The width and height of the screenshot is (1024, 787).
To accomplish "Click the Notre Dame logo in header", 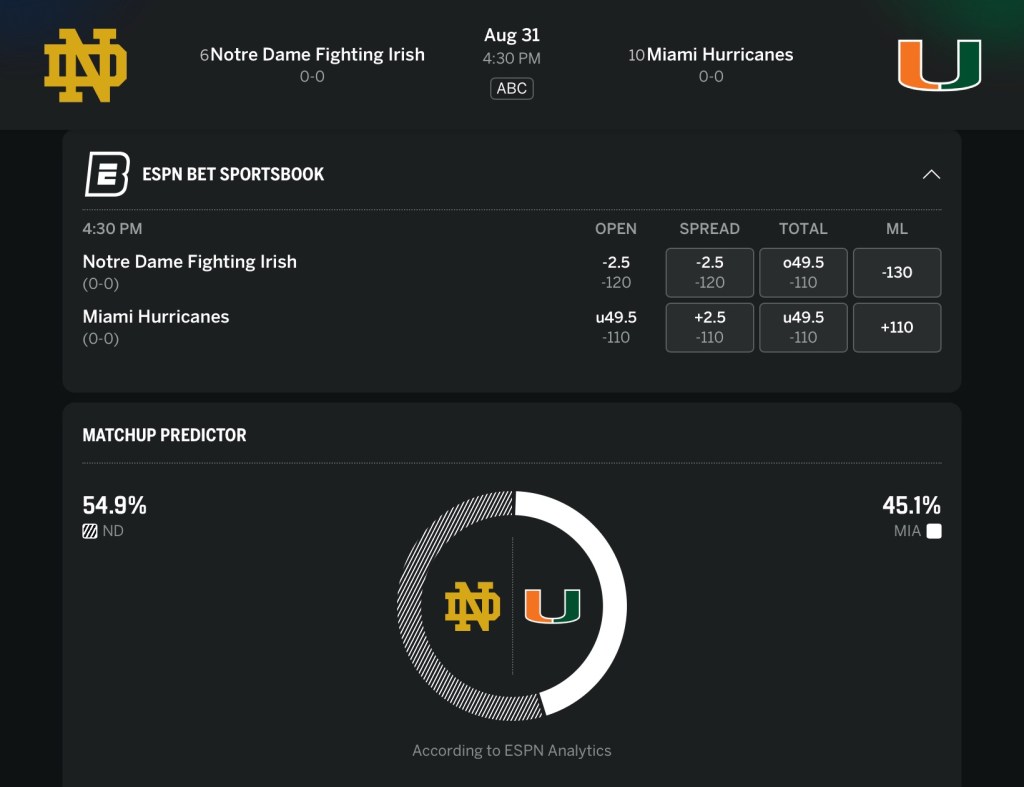I will coord(85,65).
